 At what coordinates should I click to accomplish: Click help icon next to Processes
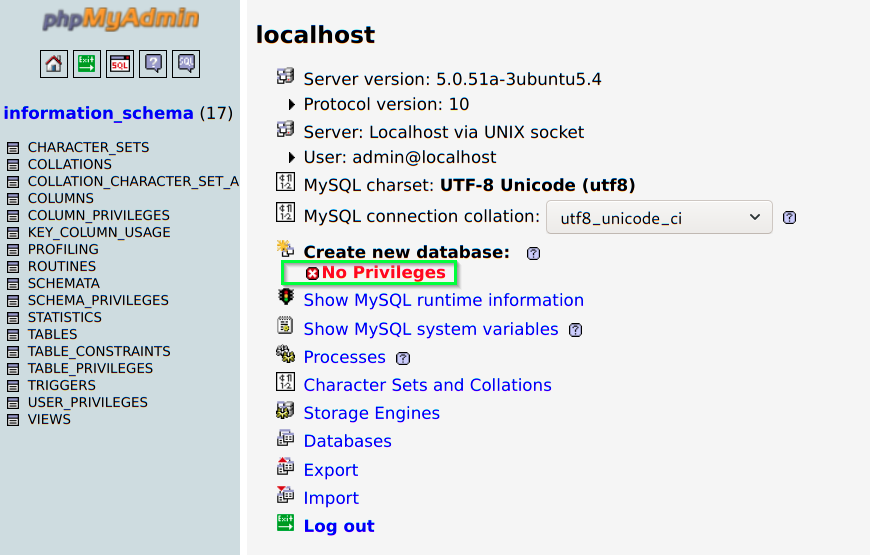click(x=403, y=359)
